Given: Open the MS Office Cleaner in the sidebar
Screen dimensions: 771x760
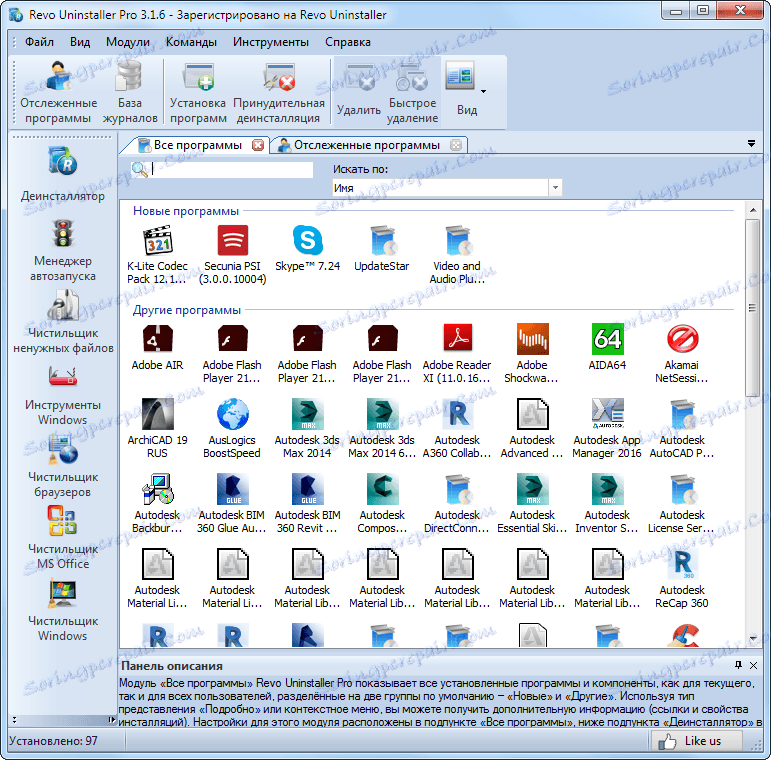Looking at the screenshot, I should click(x=63, y=538).
